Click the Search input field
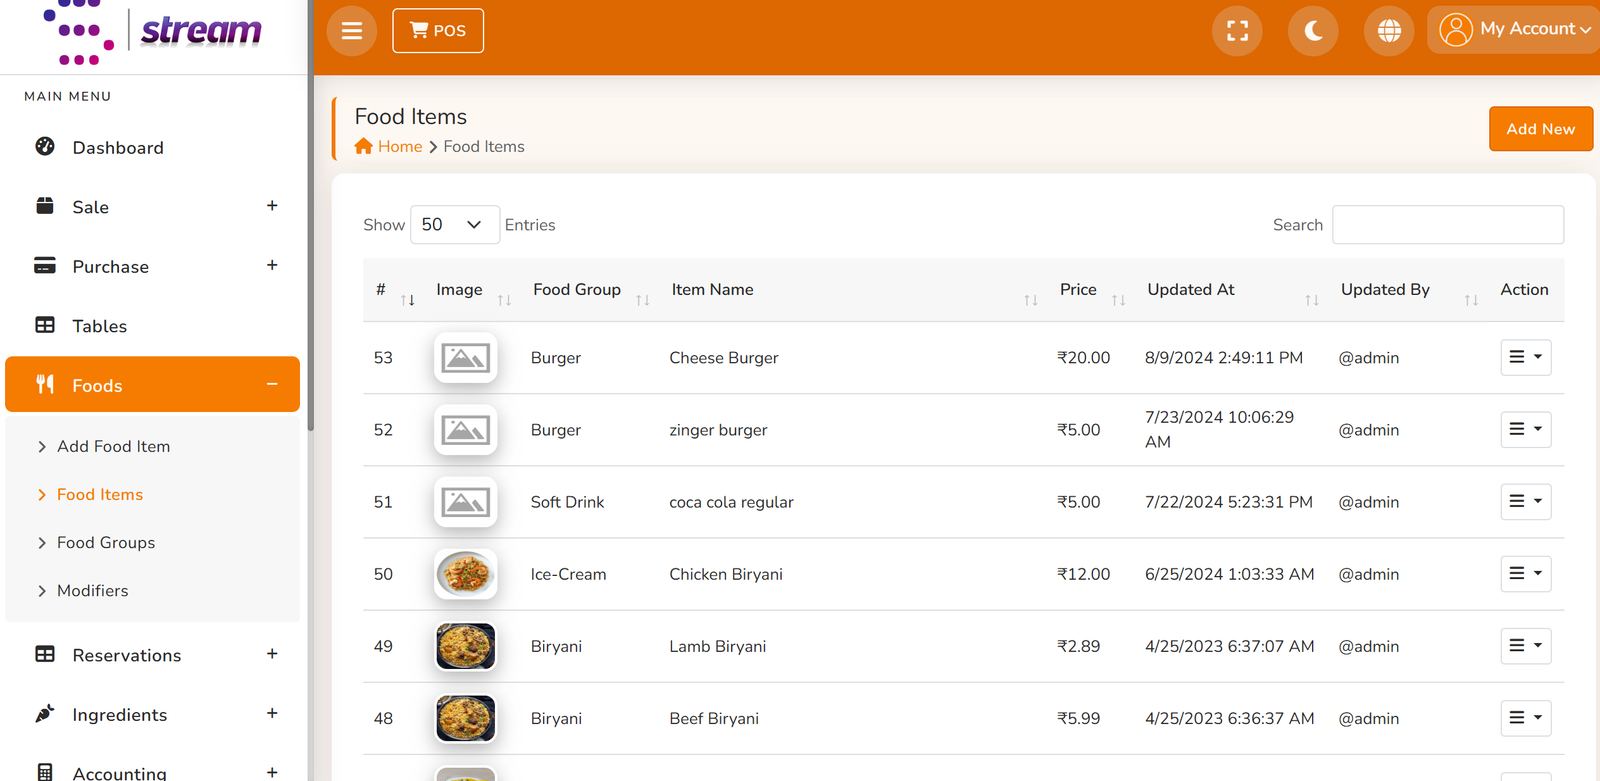Image resolution: width=1600 pixels, height=781 pixels. [1448, 225]
